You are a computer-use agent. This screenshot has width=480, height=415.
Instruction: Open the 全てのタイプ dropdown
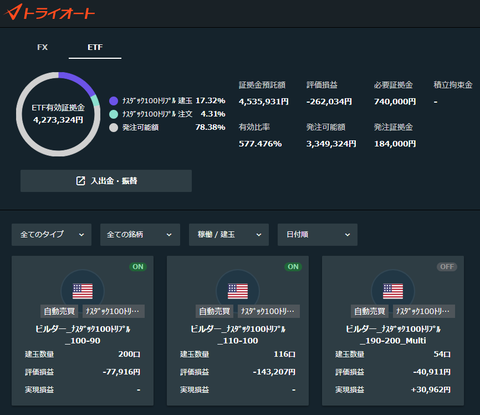(52, 235)
